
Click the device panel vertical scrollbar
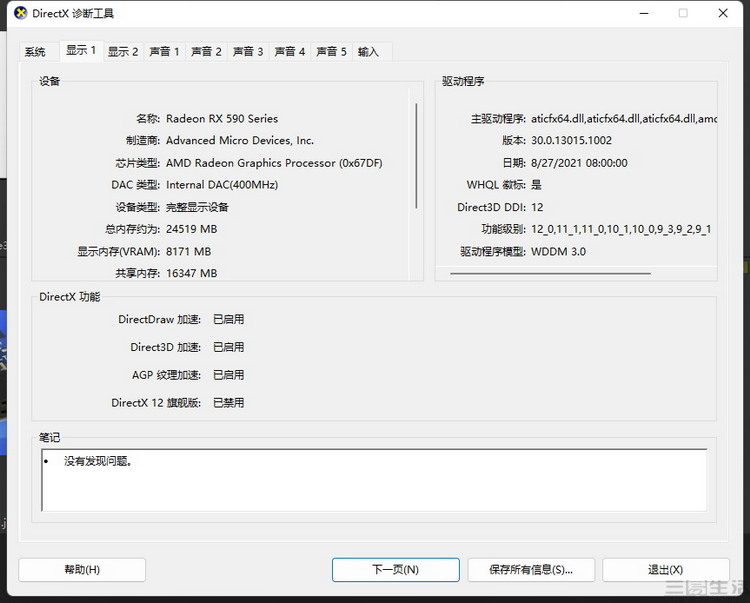tap(416, 155)
